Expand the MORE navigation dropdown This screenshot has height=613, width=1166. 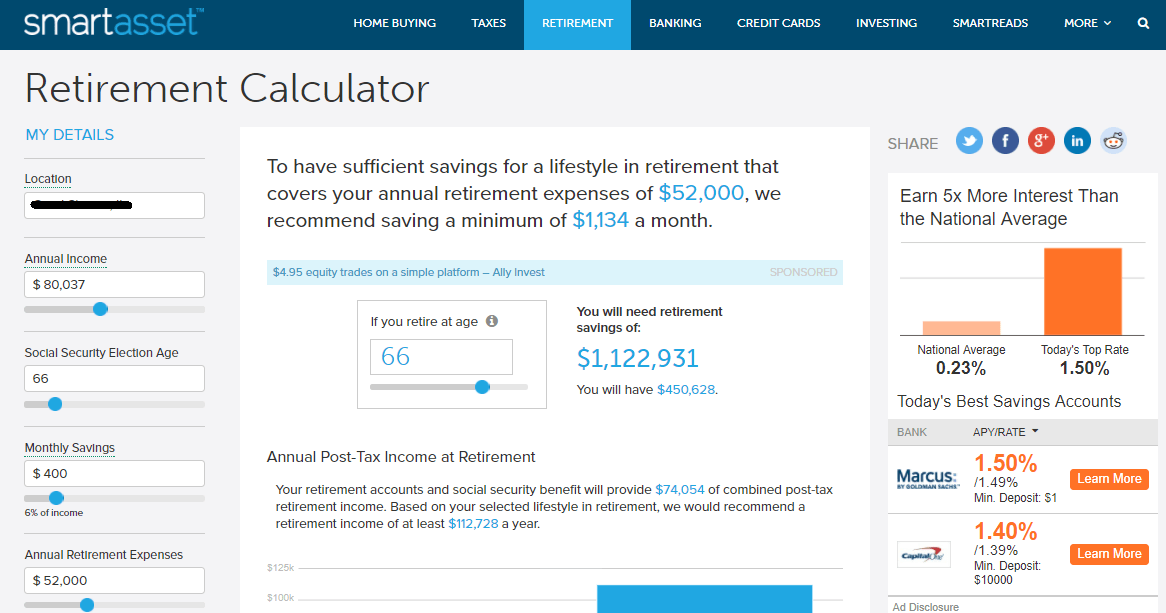tap(1087, 23)
